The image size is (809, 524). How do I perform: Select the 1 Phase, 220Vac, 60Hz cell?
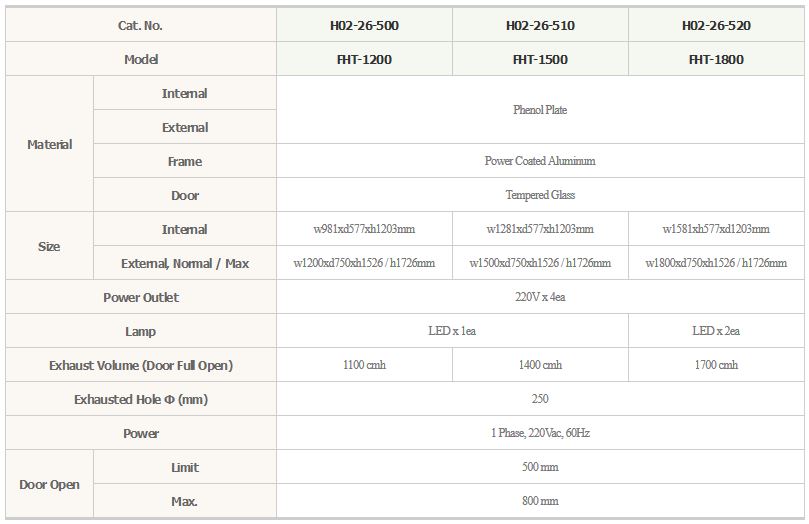pos(540,433)
